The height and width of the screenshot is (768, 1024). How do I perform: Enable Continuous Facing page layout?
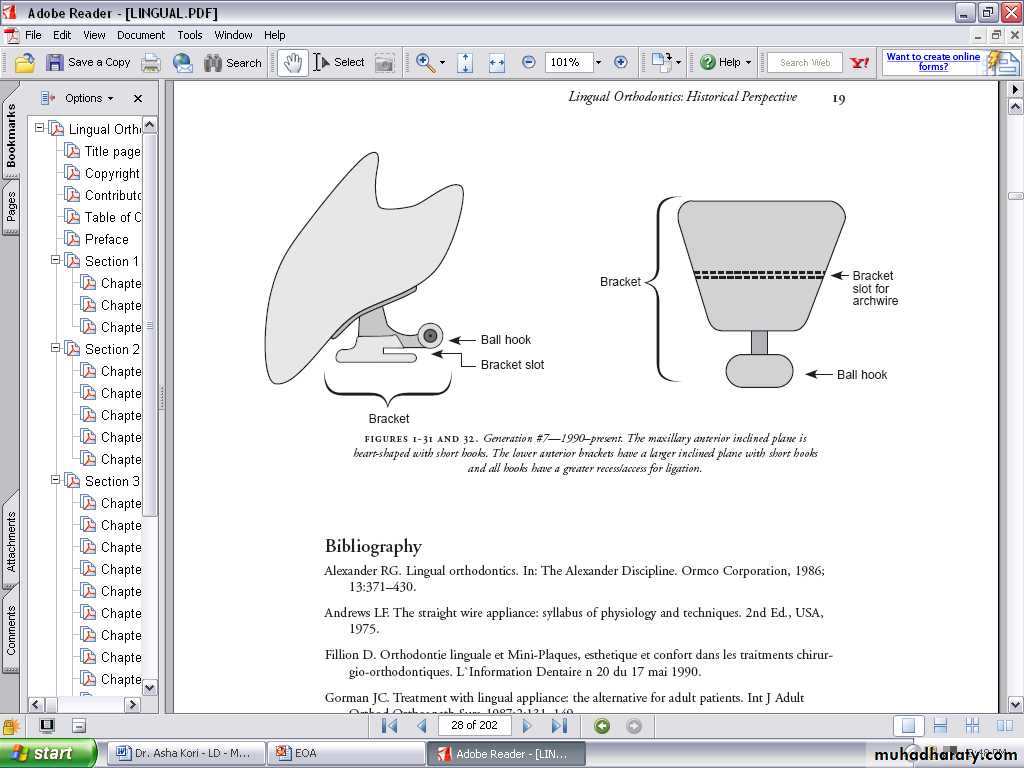pyautogui.click(x=972, y=726)
